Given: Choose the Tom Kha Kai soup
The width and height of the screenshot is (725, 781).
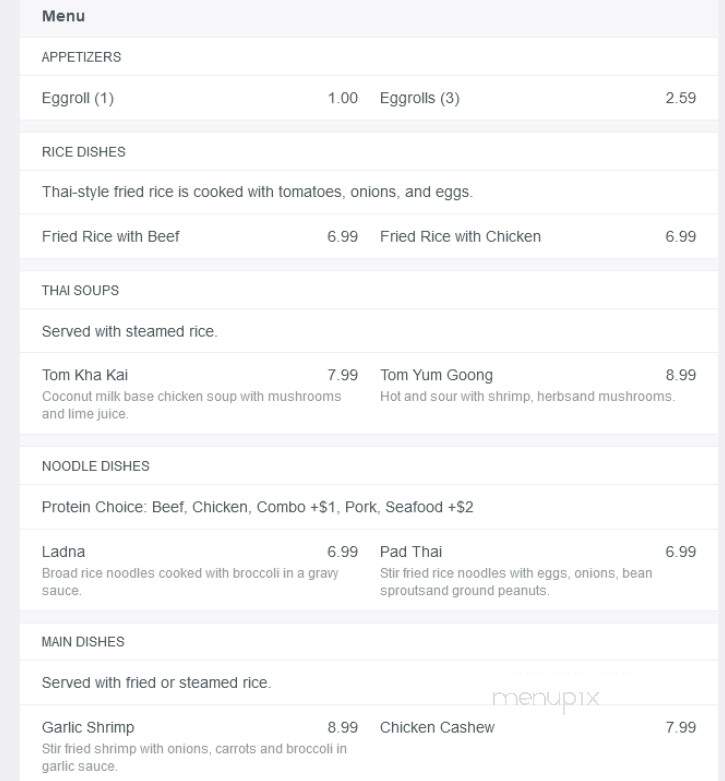Looking at the screenshot, I should (85, 375).
